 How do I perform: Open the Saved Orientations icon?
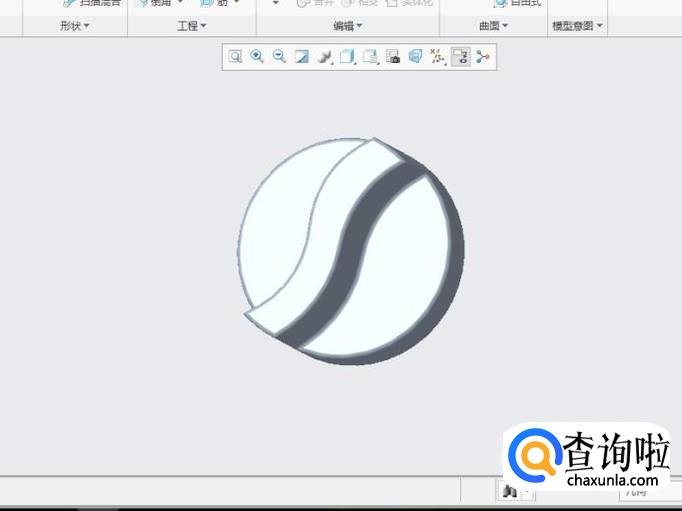370,57
